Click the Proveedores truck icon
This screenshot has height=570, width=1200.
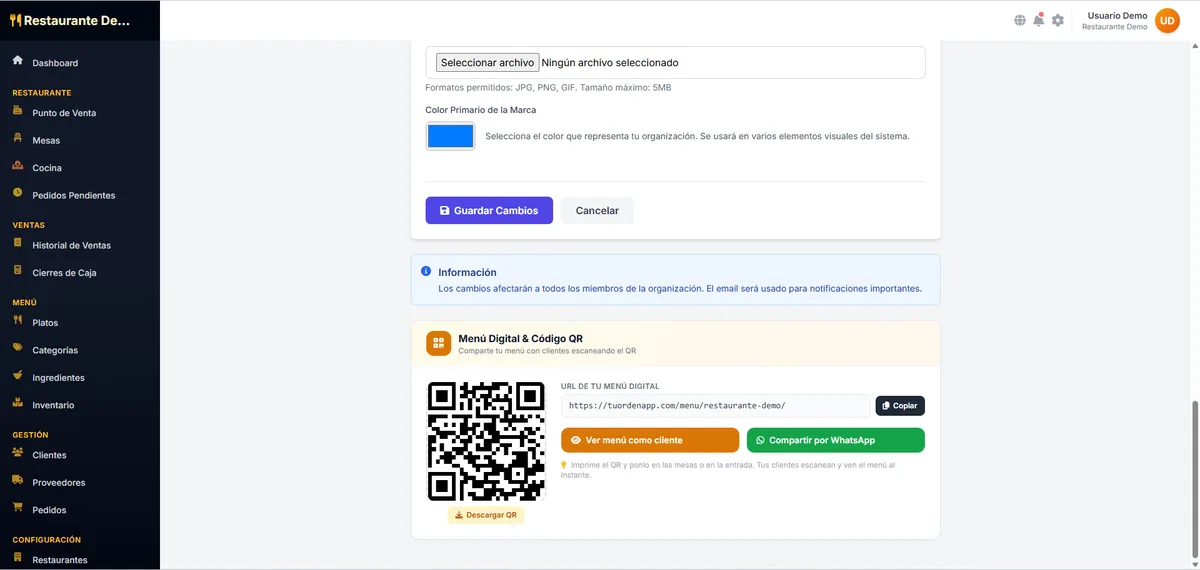click(x=18, y=481)
